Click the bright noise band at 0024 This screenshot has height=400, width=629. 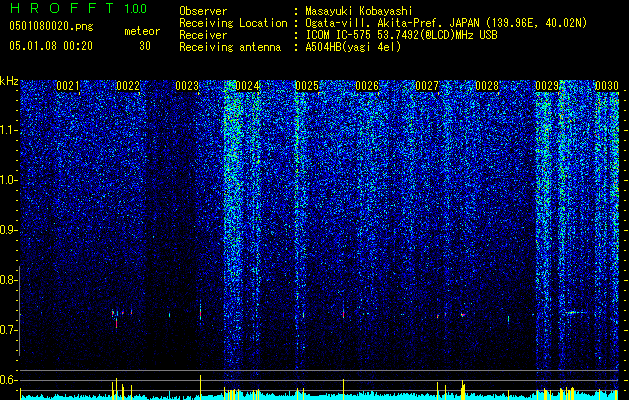coord(232,237)
